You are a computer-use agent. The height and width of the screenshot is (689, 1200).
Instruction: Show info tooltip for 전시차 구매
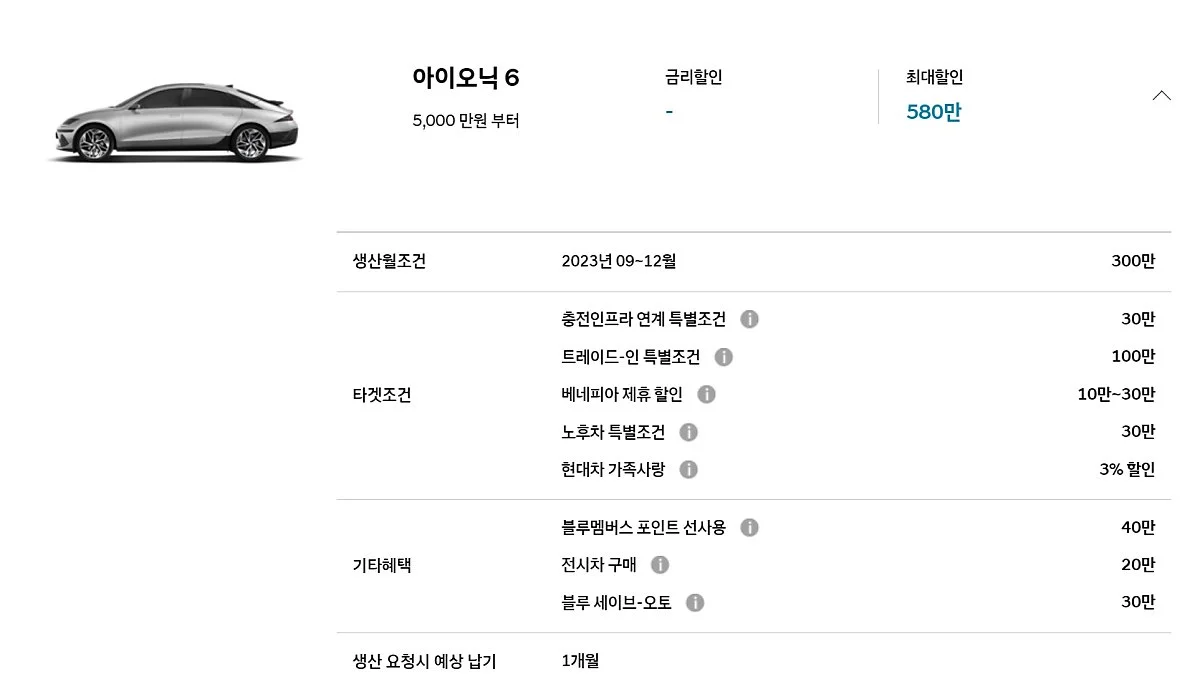[x=659, y=565]
